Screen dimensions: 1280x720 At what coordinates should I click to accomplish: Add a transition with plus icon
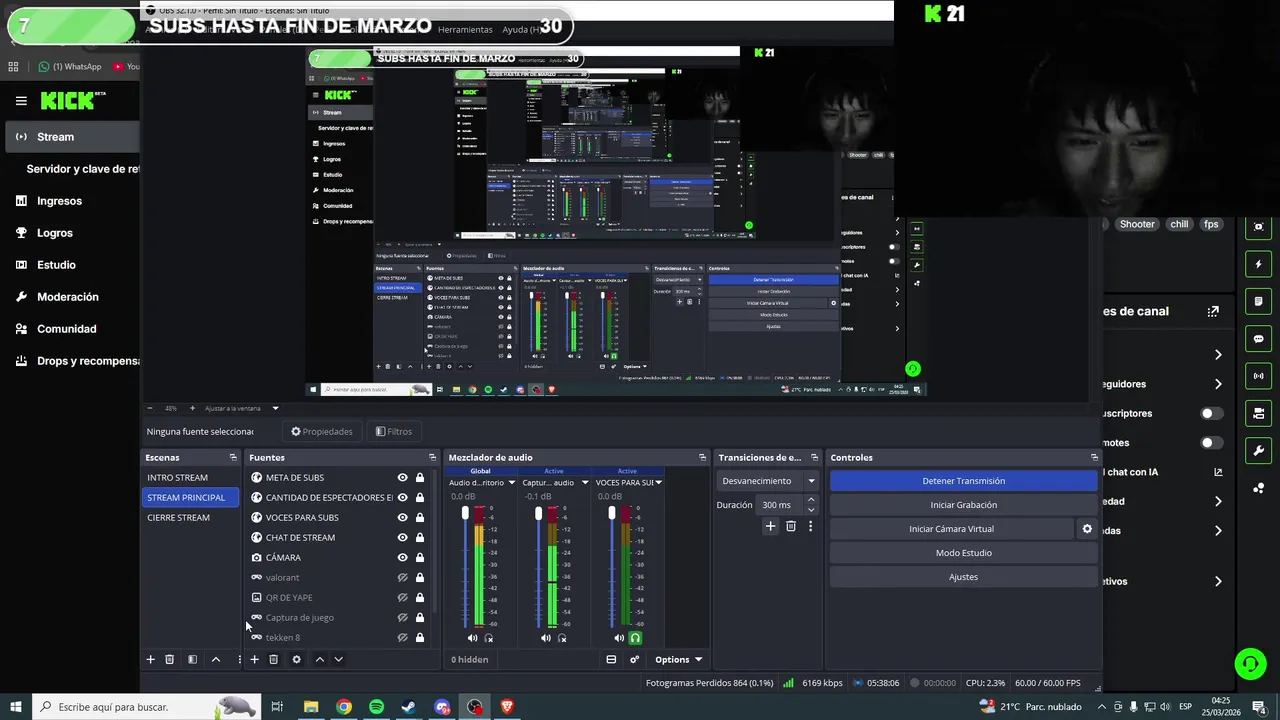(770, 526)
